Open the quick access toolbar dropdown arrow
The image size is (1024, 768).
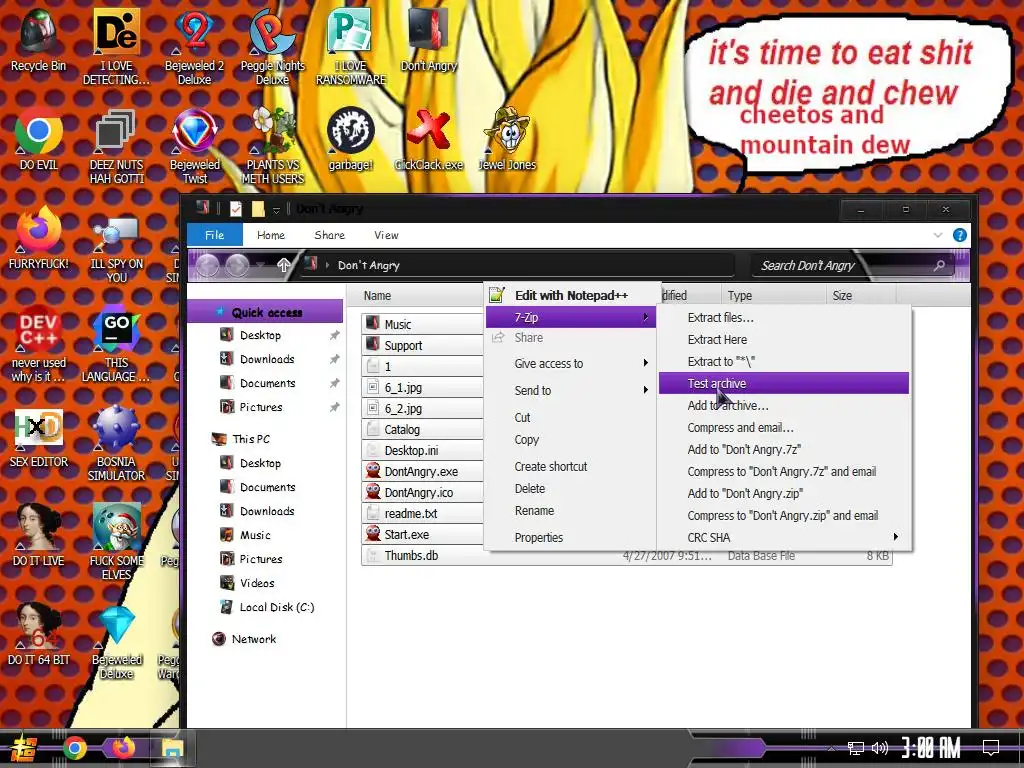tap(276, 210)
